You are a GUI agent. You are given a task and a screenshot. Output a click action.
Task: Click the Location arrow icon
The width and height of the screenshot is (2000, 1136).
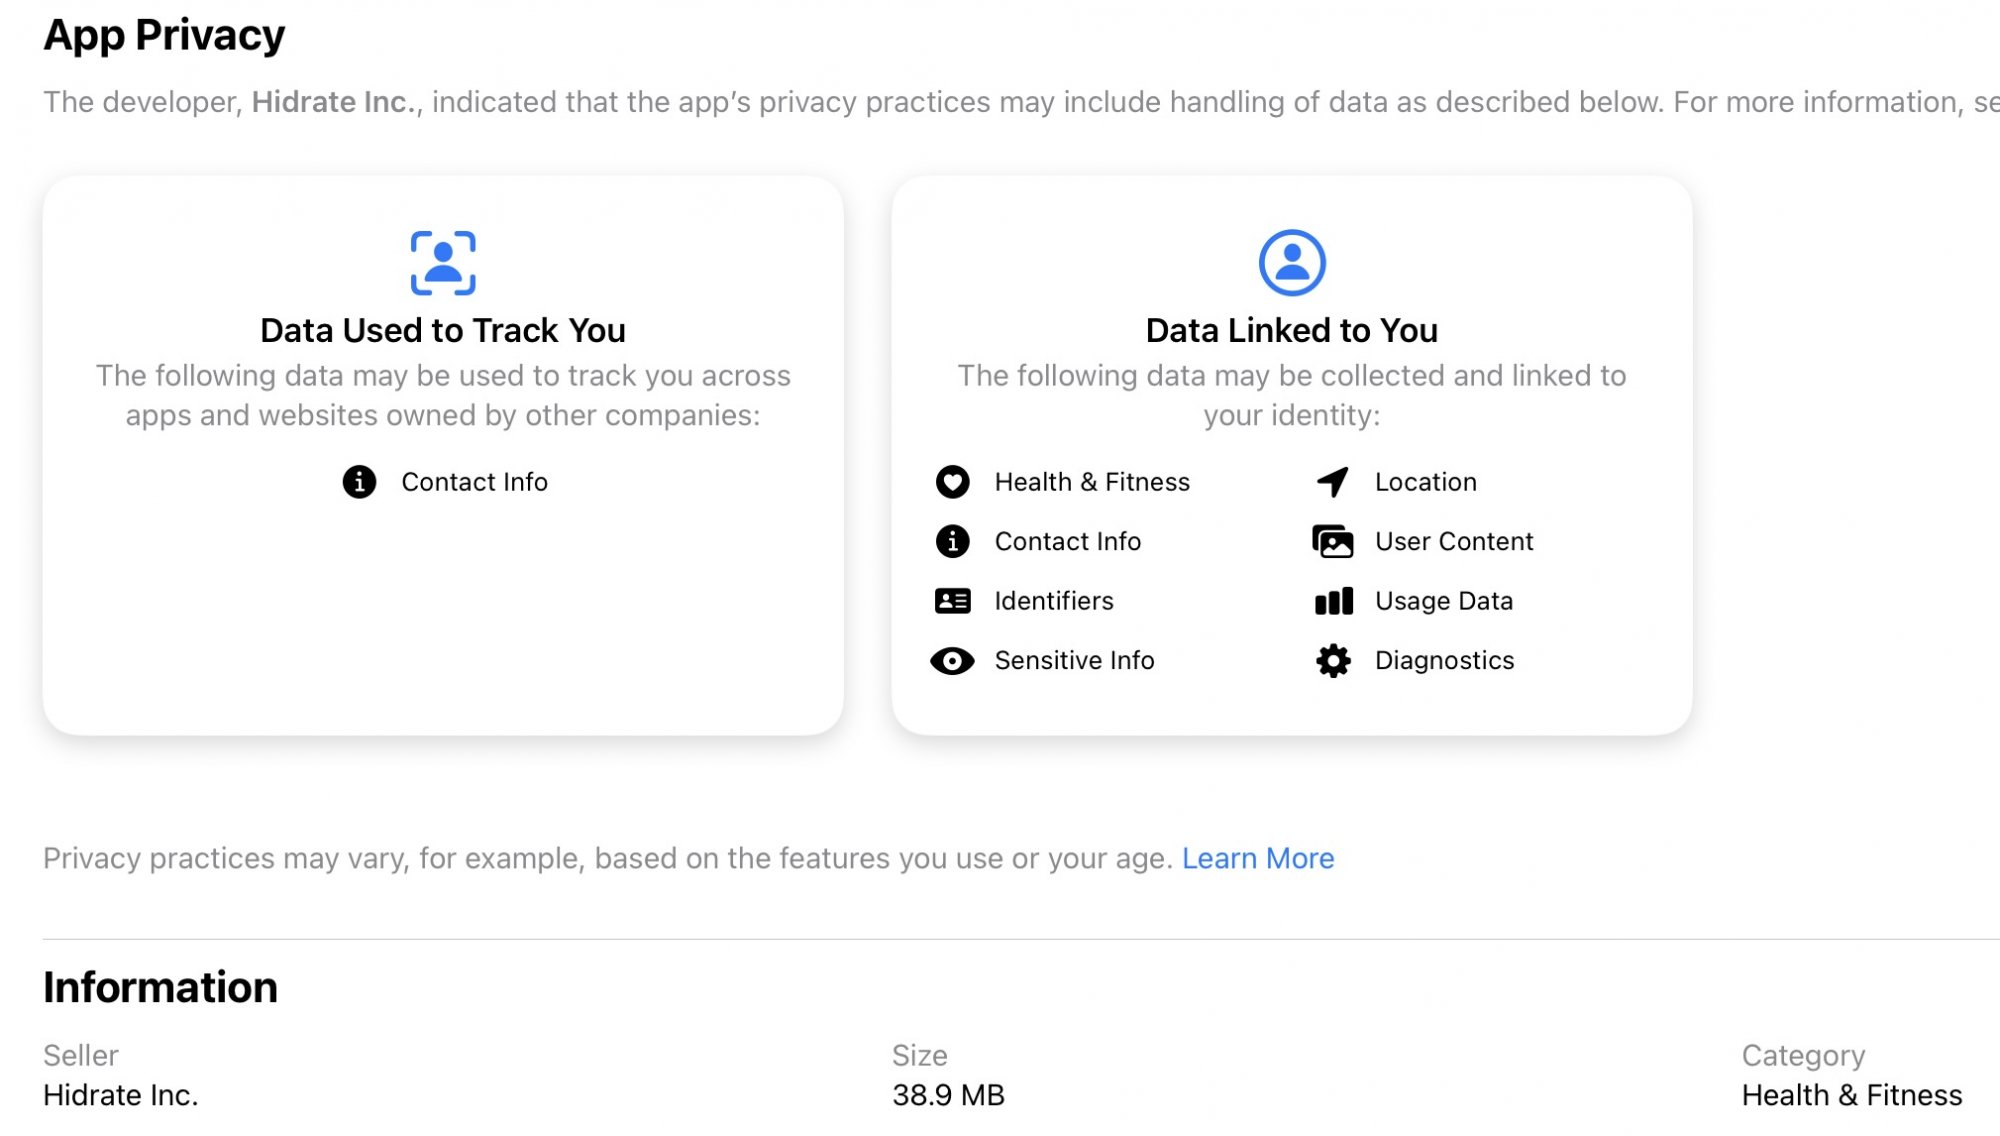[1333, 482]
